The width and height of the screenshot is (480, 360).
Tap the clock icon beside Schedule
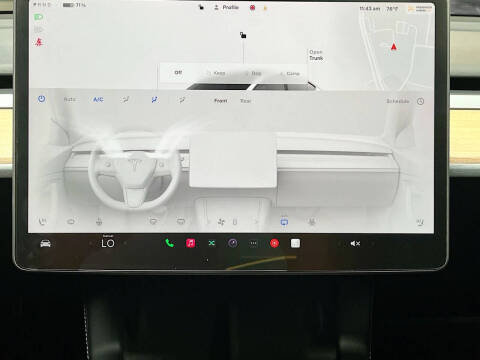[x=420, y=101]
